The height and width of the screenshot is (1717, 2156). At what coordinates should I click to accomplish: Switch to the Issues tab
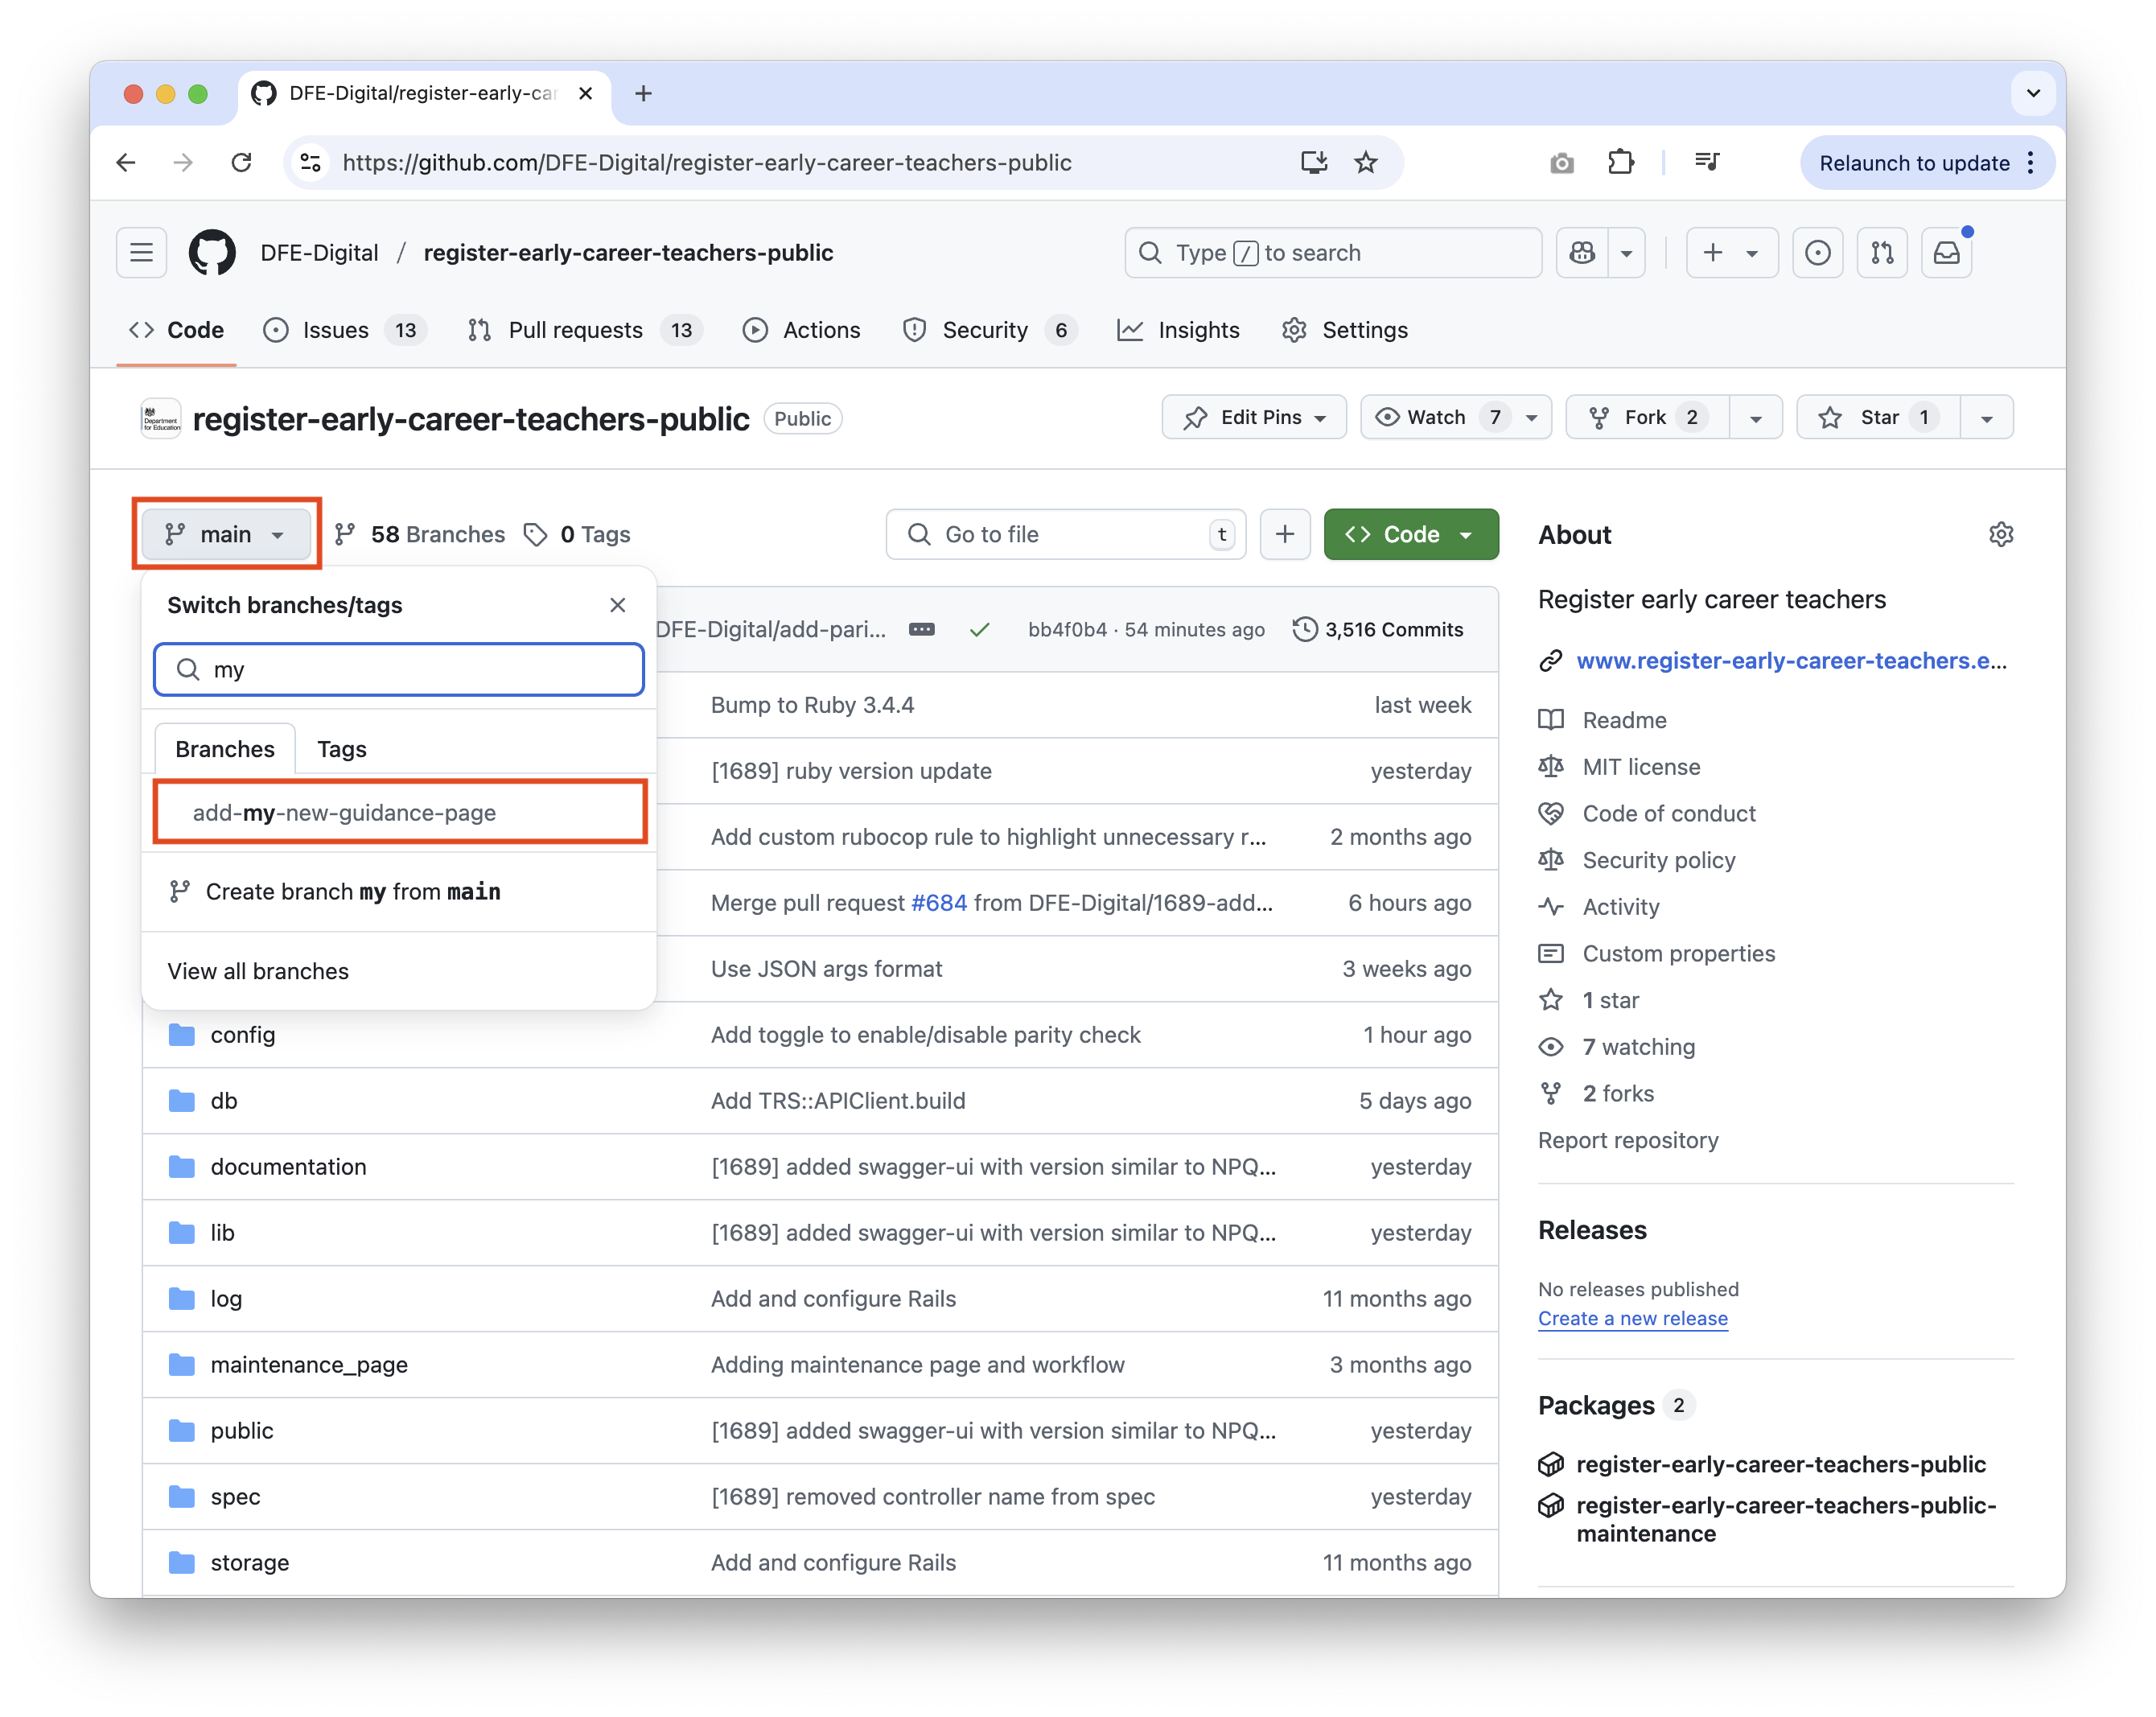click(x=345, y=330)
